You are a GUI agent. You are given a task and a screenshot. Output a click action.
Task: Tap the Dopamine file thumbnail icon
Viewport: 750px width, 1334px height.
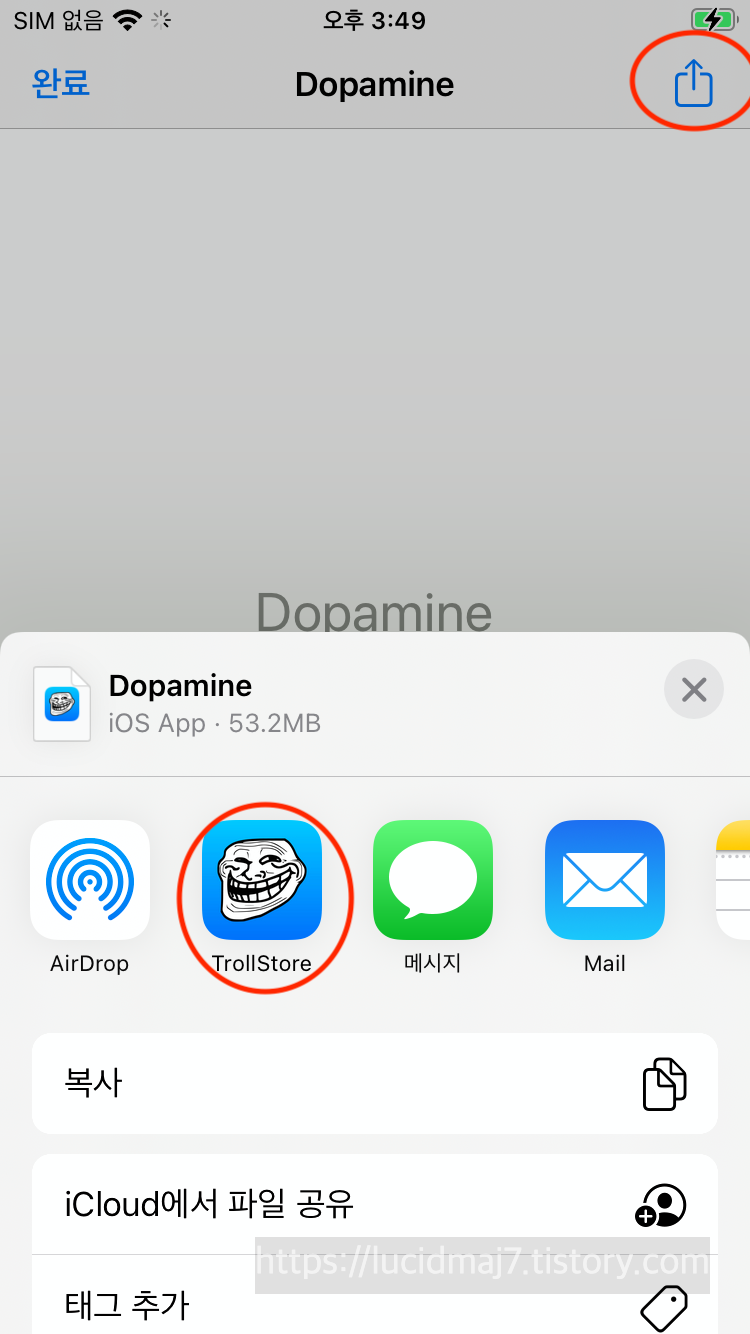click(x=62, y=704)
